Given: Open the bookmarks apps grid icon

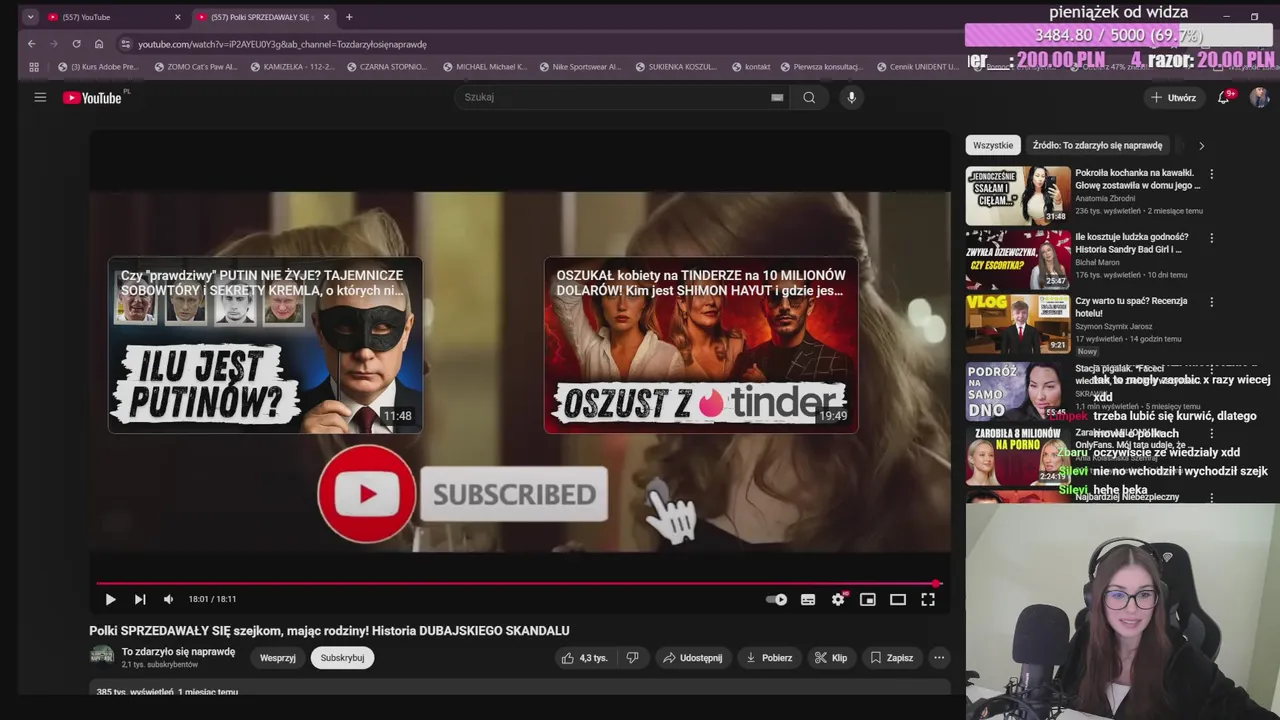Looking at the screenshot, I should pyautogui.click(x=34, y=67).
